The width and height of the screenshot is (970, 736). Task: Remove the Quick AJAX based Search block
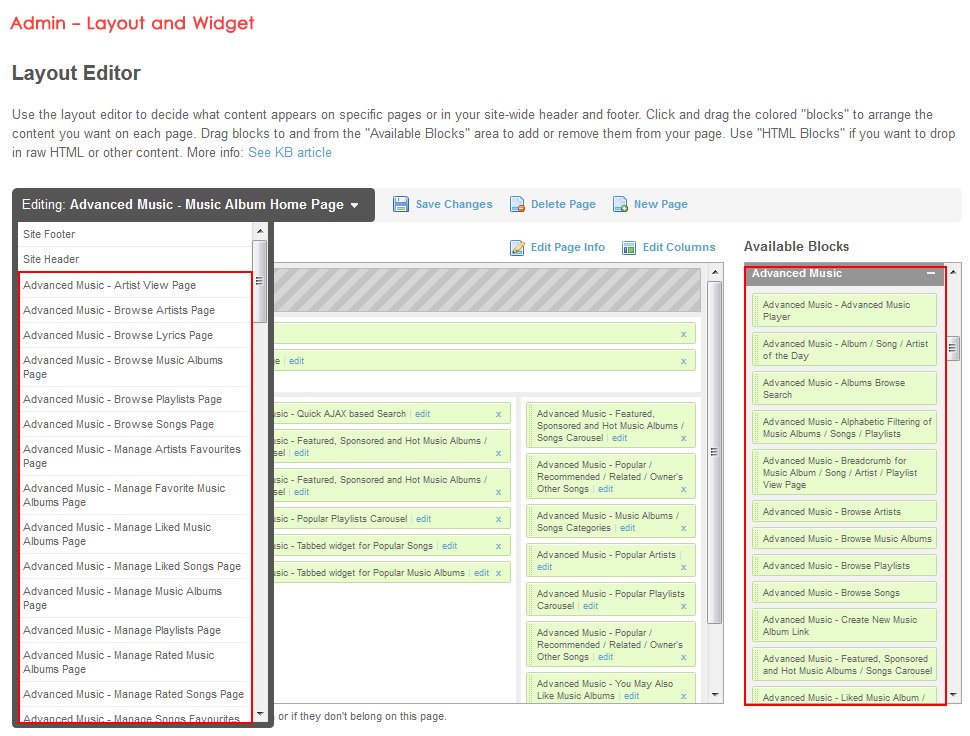tap(498, 414)
